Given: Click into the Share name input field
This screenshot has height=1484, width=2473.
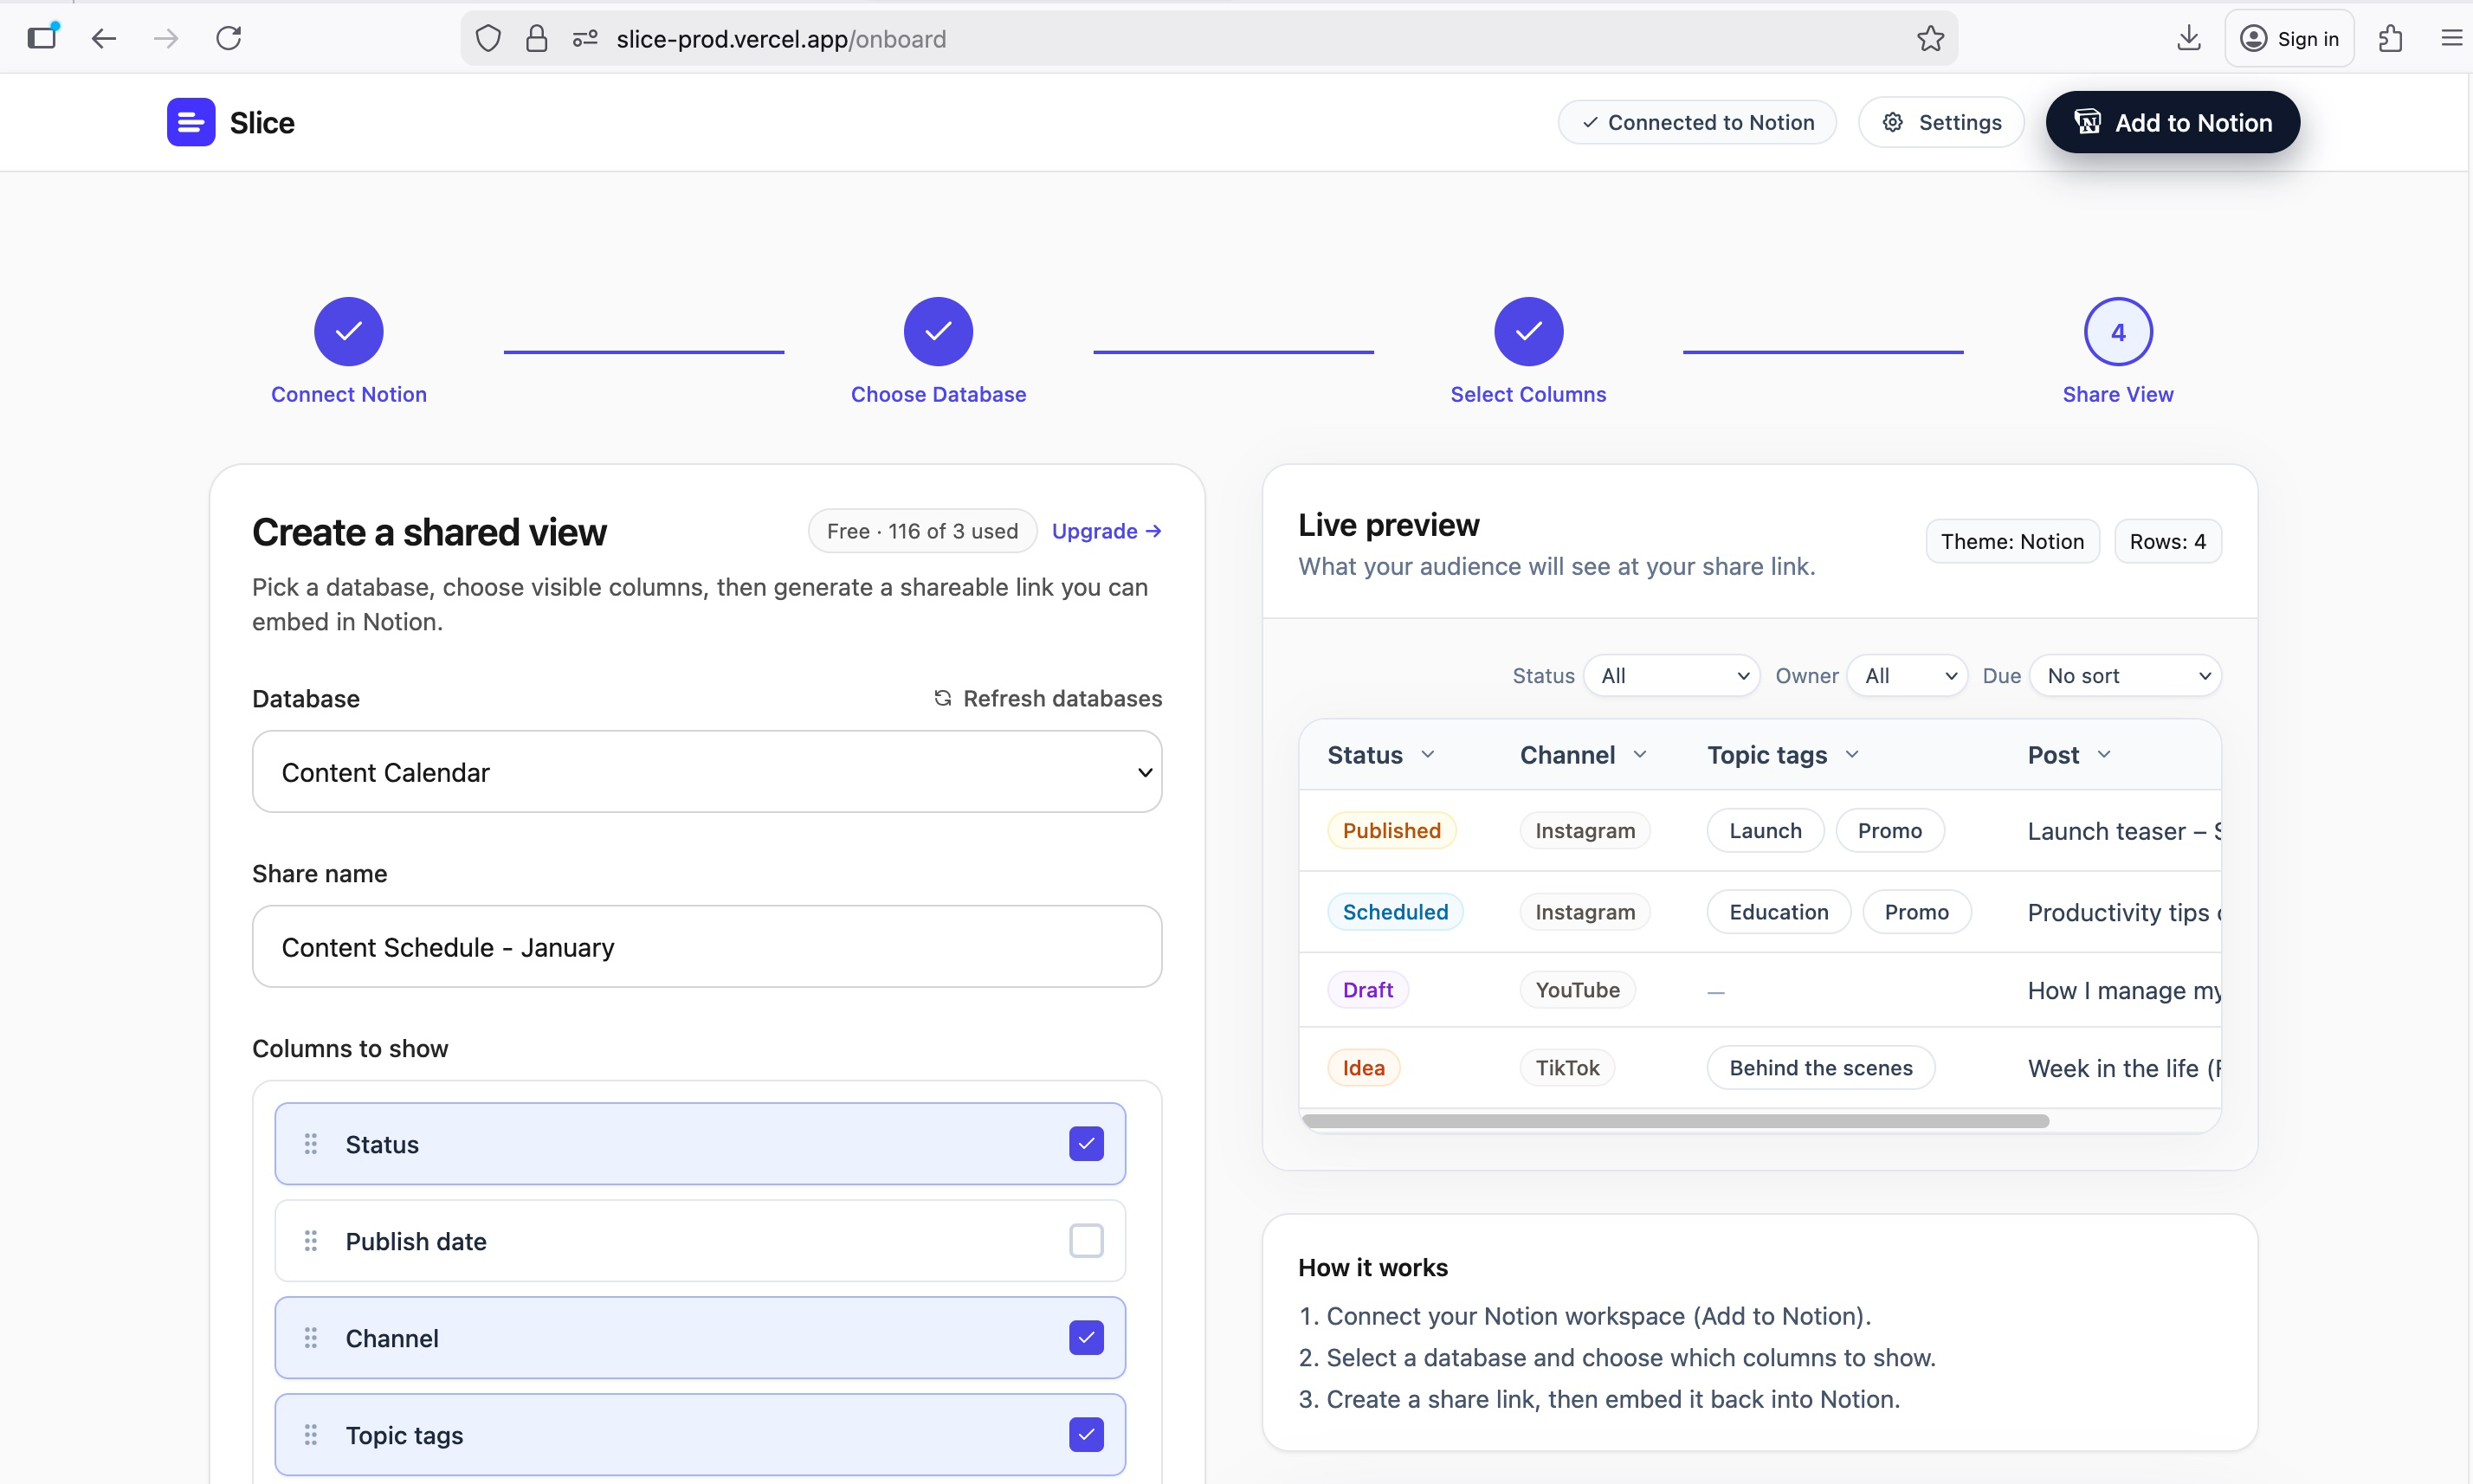Looking at the screenshot, I should click(x=707, y=947).
